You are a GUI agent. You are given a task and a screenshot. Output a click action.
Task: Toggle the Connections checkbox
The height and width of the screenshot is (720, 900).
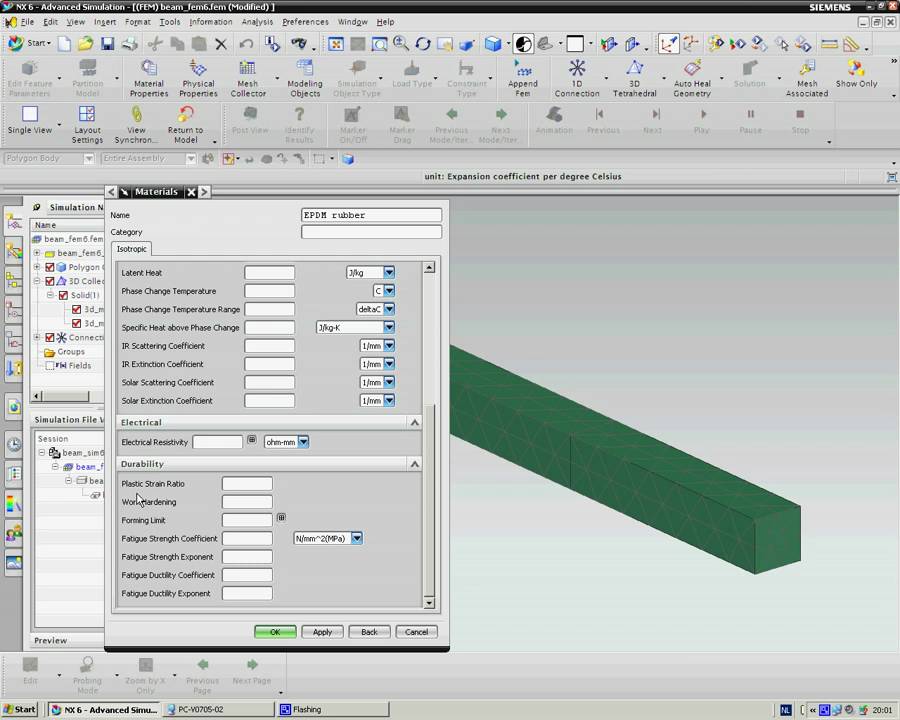[49, 338]
